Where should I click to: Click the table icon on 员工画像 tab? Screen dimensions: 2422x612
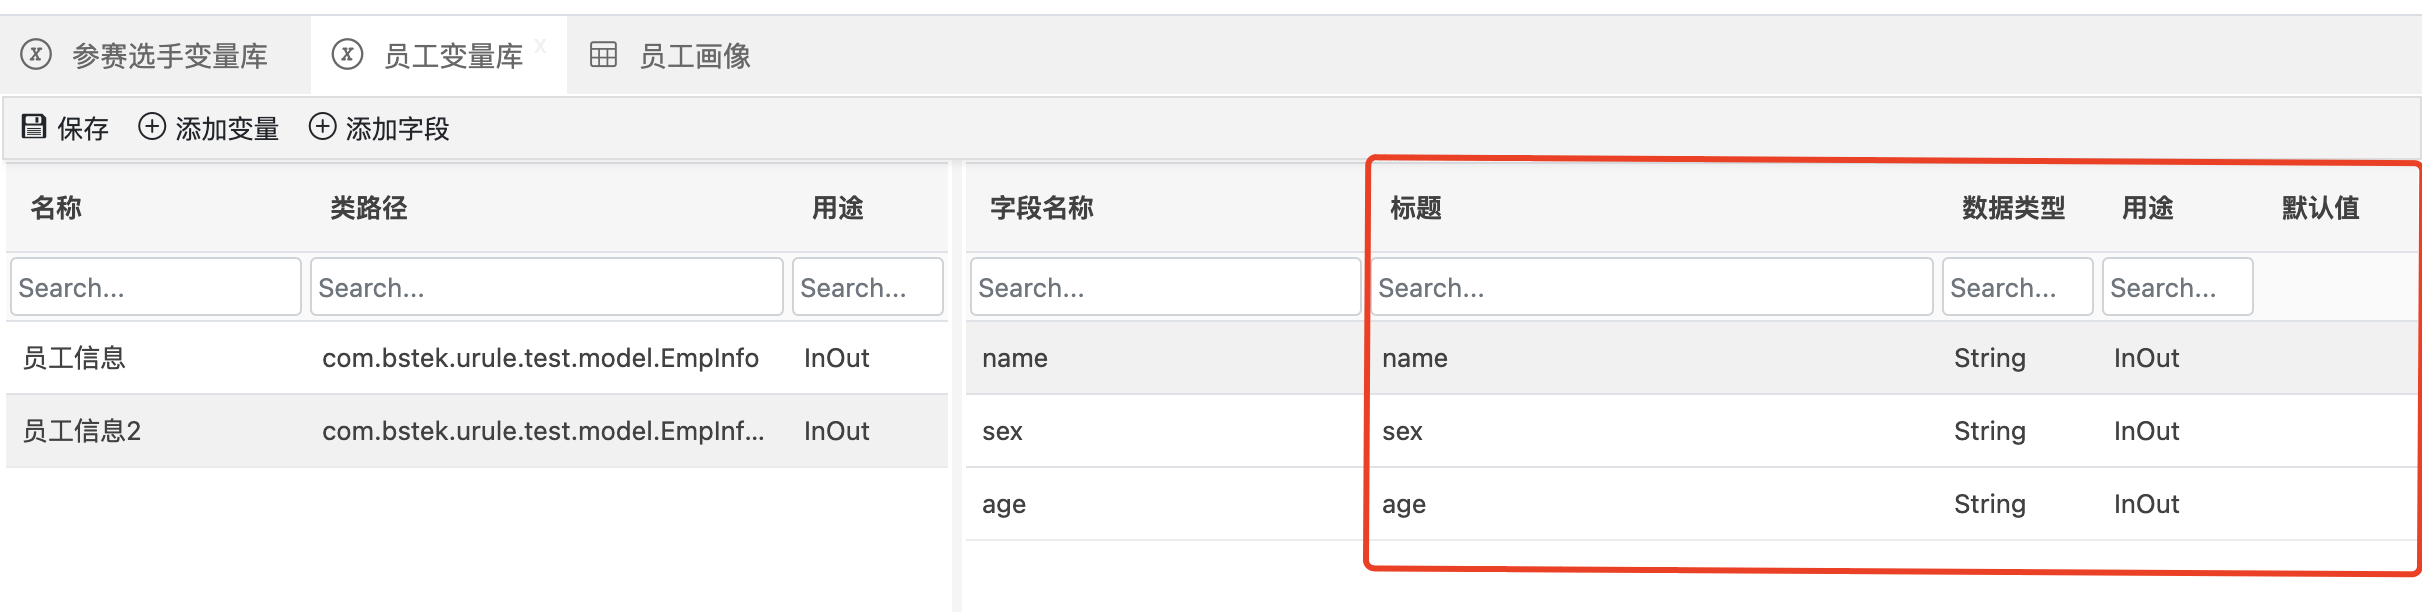[x=603, y=54]
